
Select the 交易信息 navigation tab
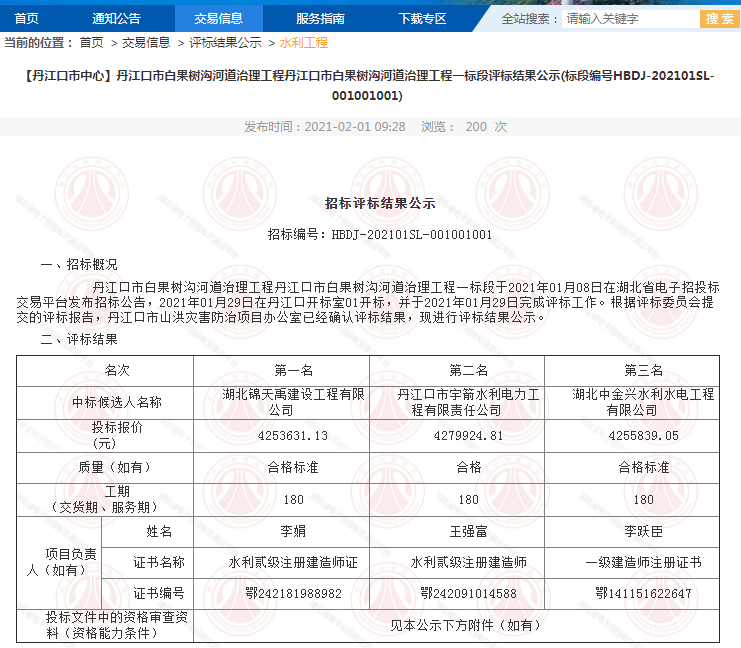(218, 18)
